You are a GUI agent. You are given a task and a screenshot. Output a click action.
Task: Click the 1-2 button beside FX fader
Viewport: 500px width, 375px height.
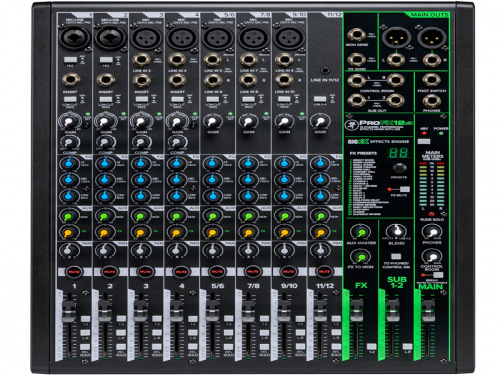pos(372,346)
